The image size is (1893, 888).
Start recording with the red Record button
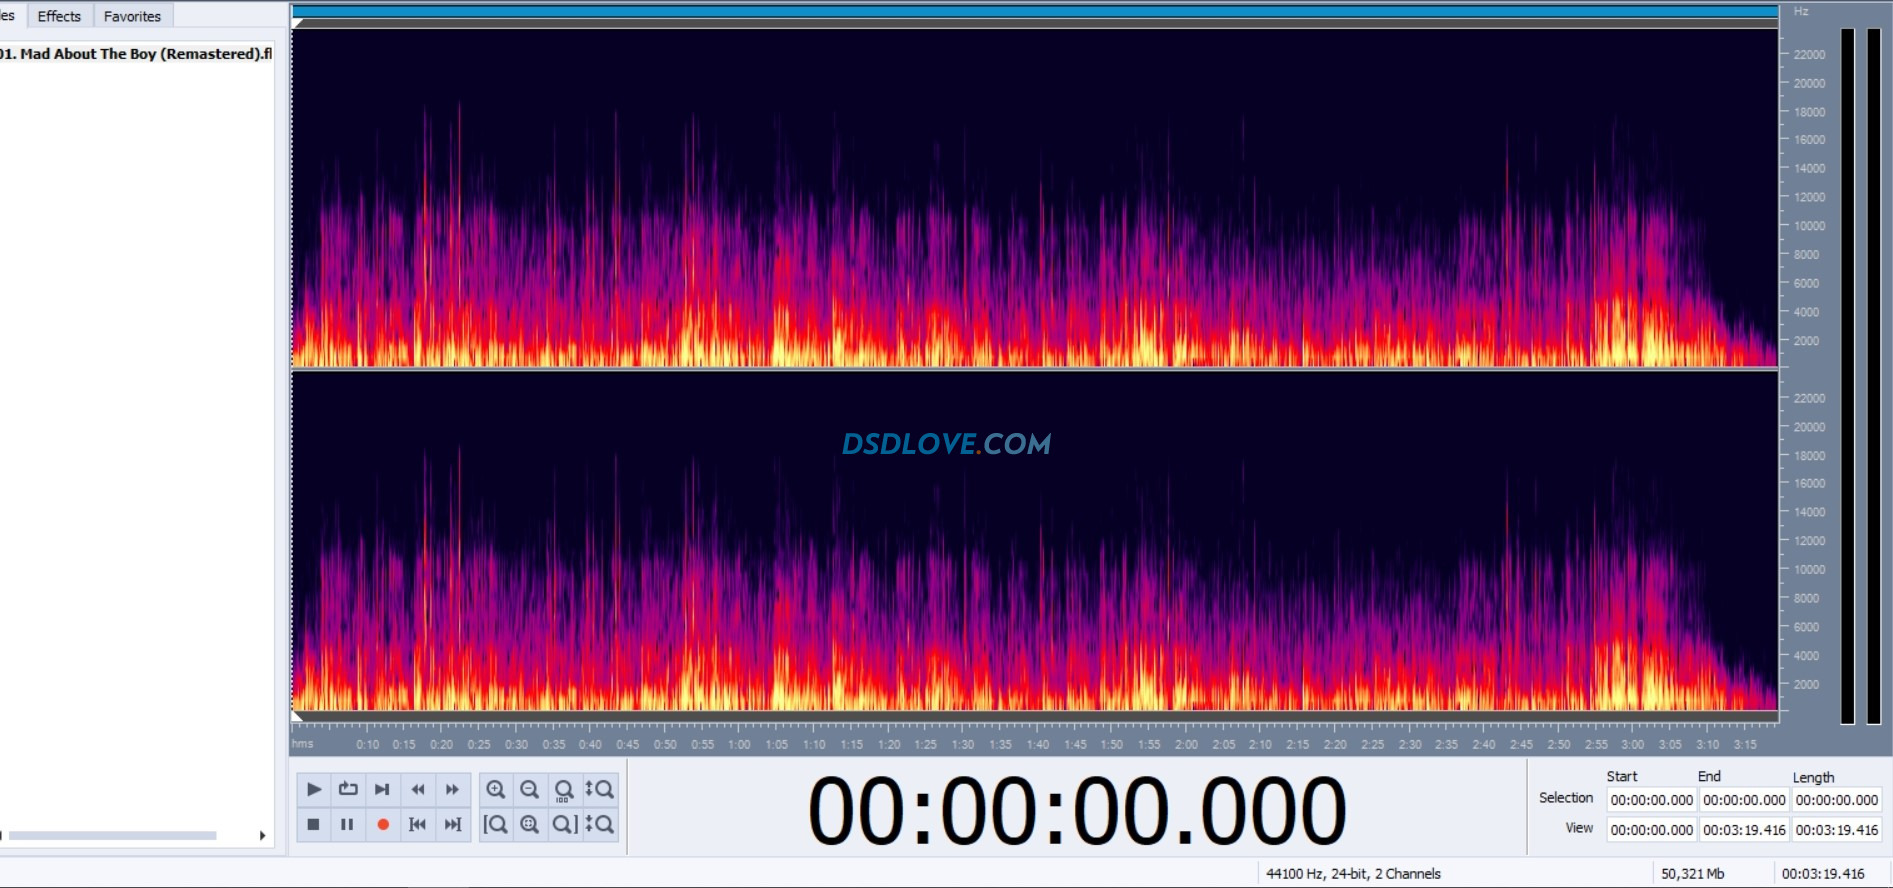(x=382, y=824)
